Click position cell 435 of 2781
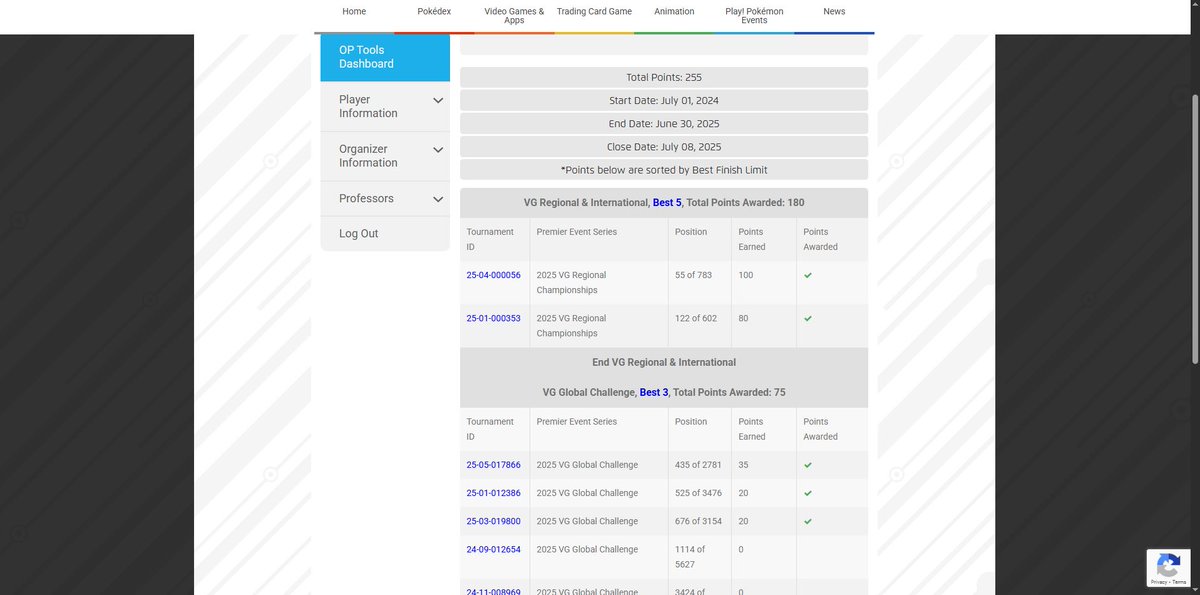Screen dimensions: 1200x595 698,465
